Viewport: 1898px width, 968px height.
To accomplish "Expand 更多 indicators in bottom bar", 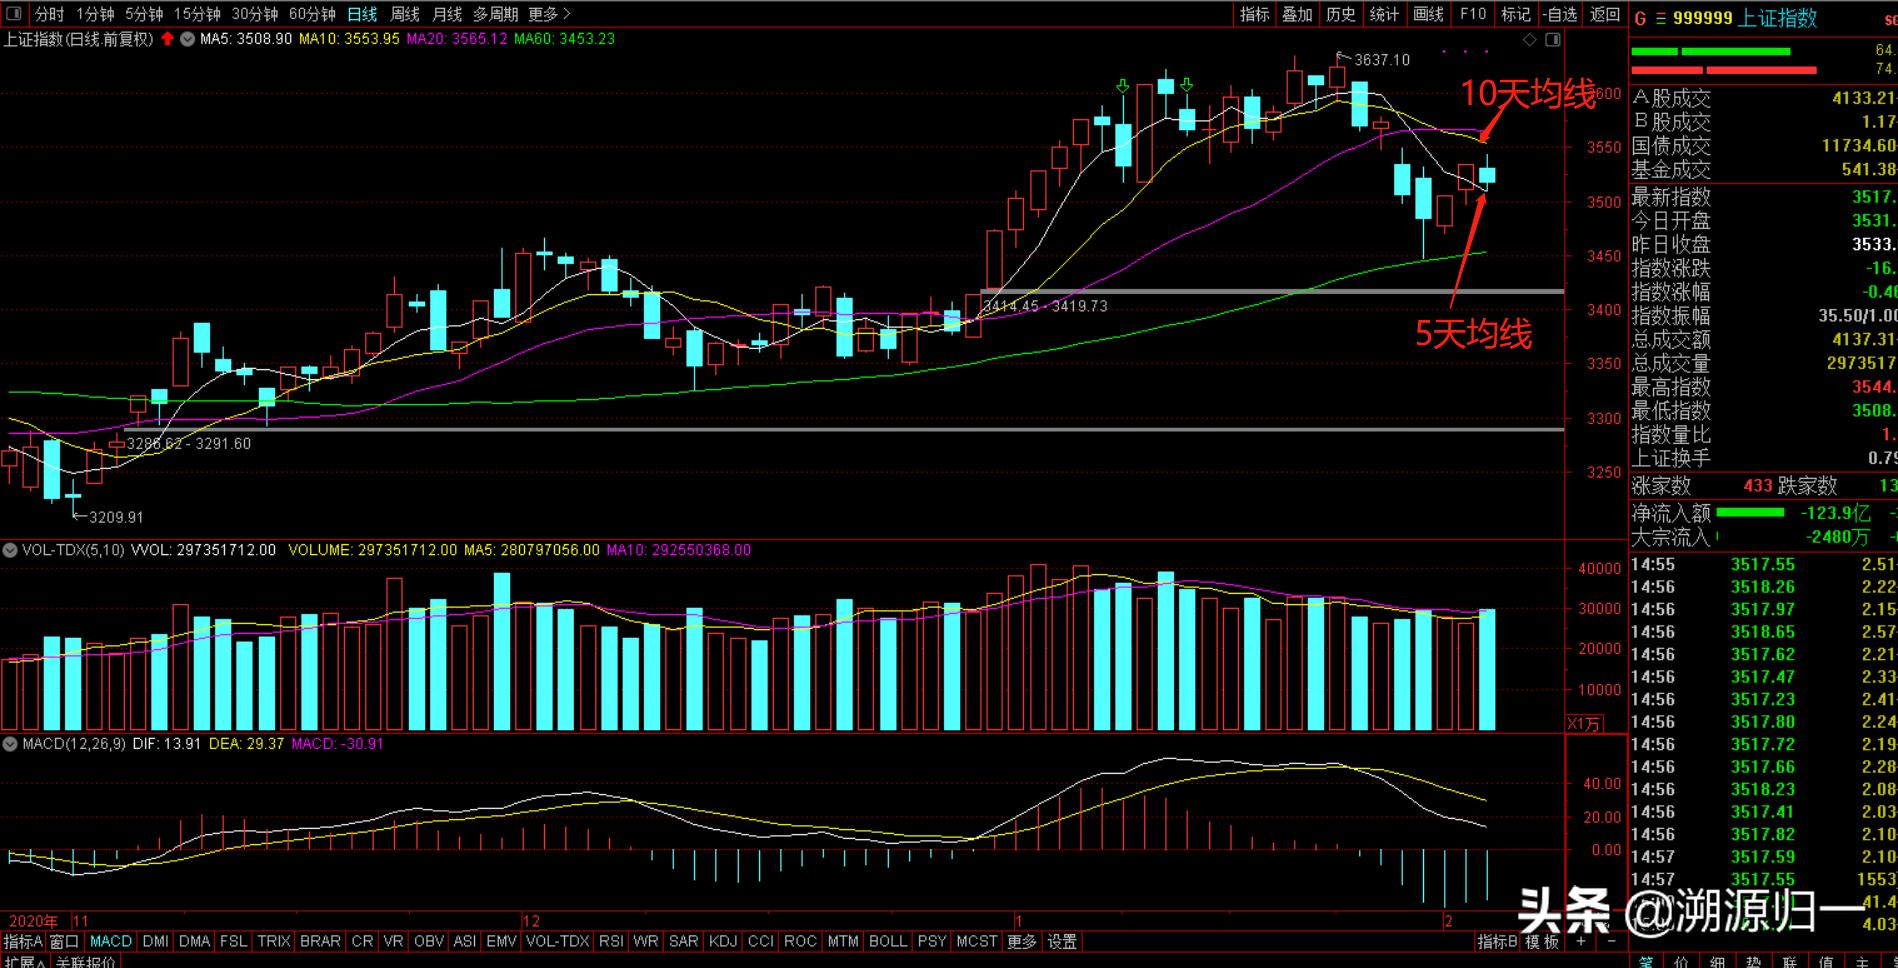I will 1022,942.
